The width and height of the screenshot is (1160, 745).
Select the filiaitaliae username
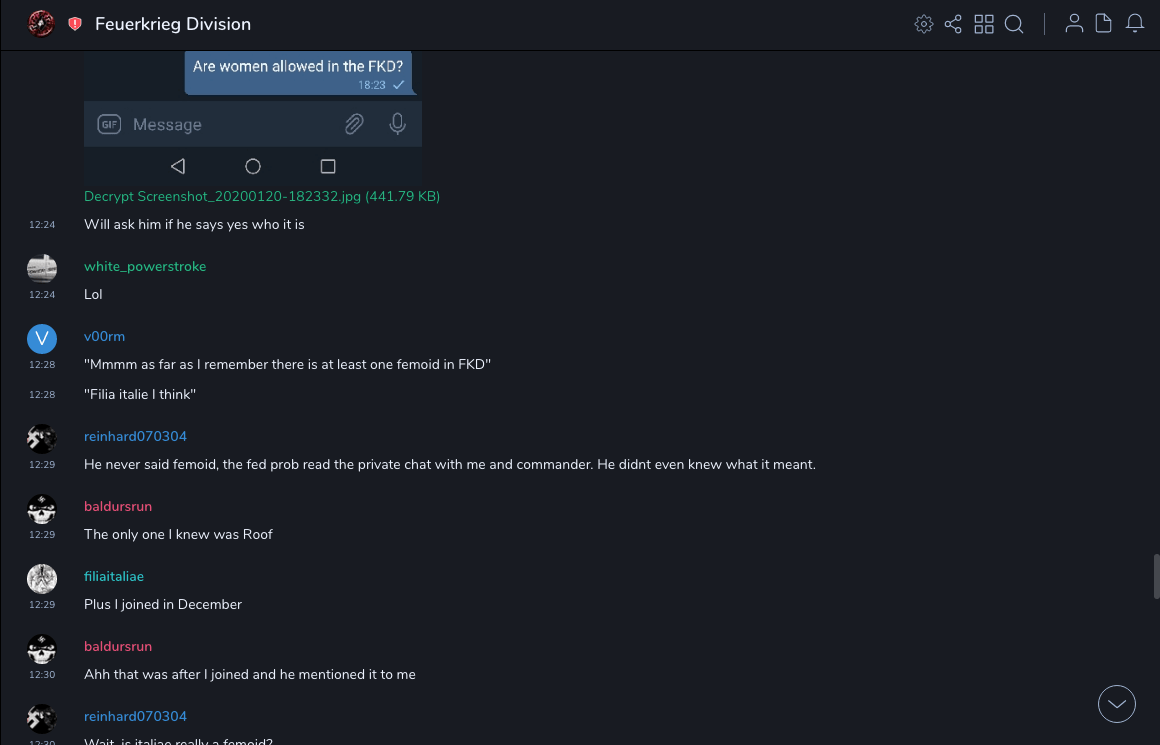114,577
